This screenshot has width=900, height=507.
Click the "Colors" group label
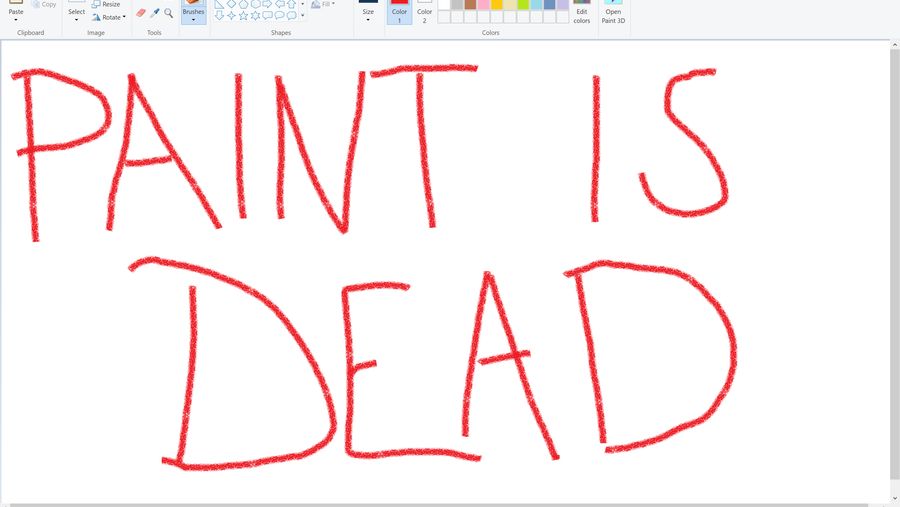(x=490, y=33)
